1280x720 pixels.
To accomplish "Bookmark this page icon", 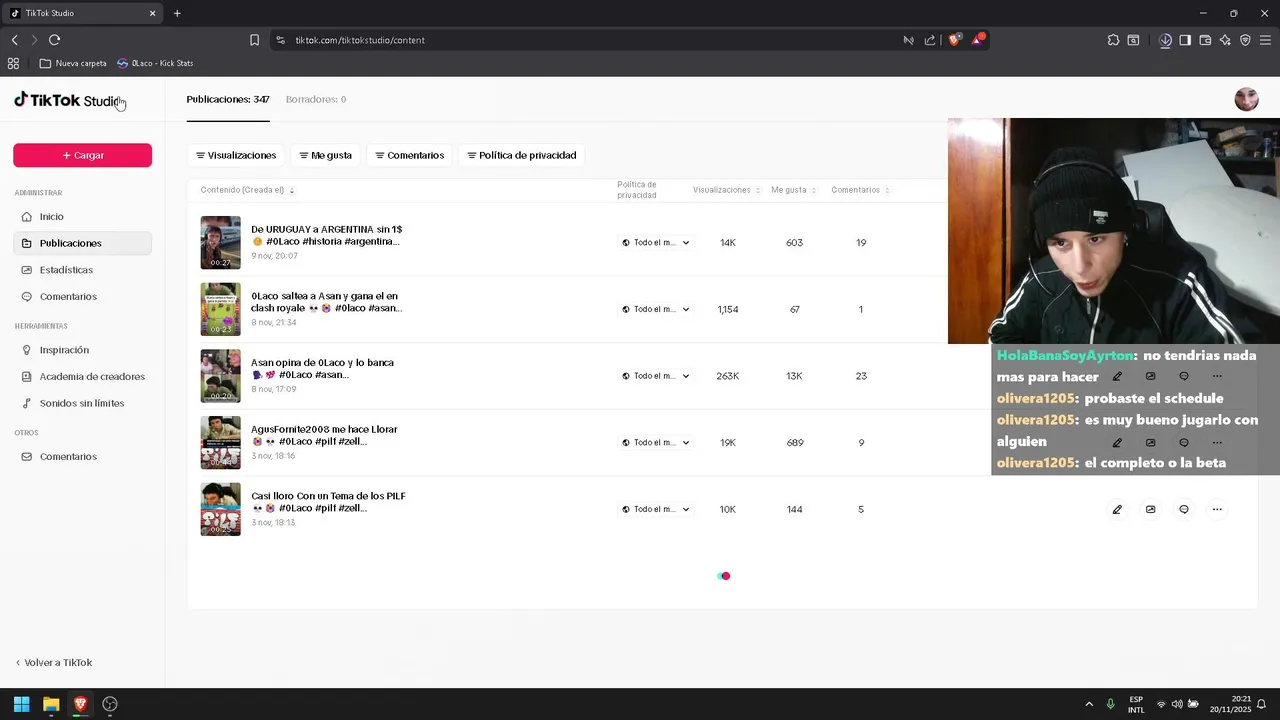I will pyautogui.click(x=254, y=40).
